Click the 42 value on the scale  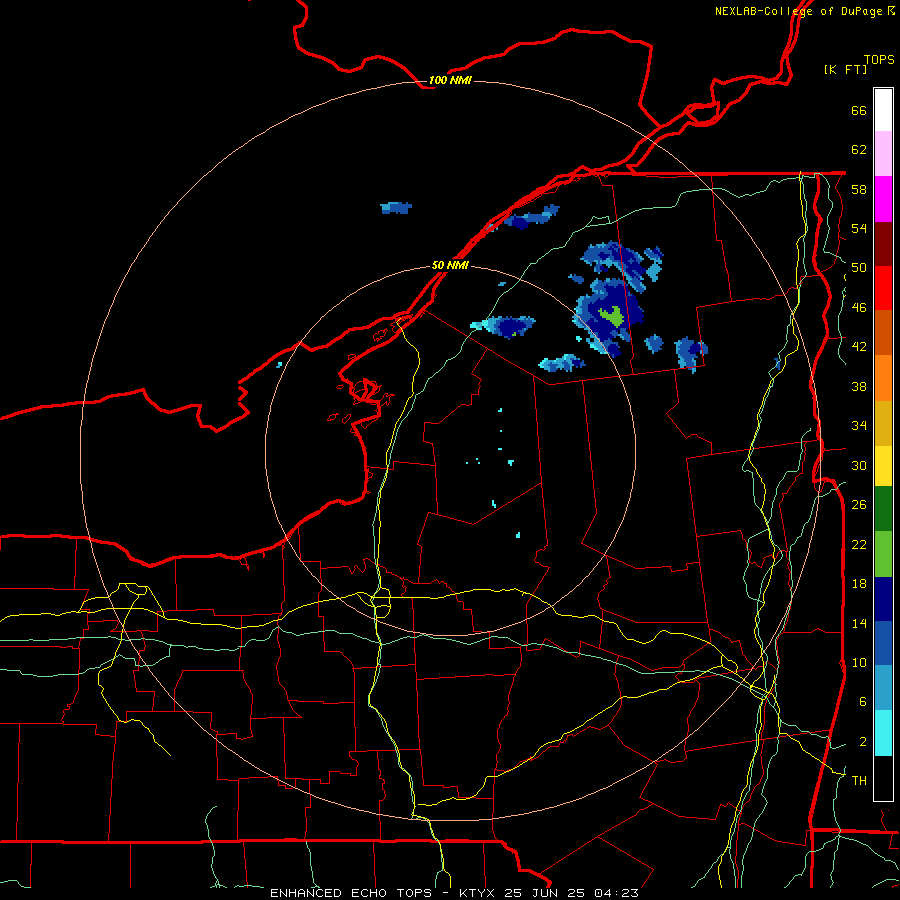click(859, 347)
